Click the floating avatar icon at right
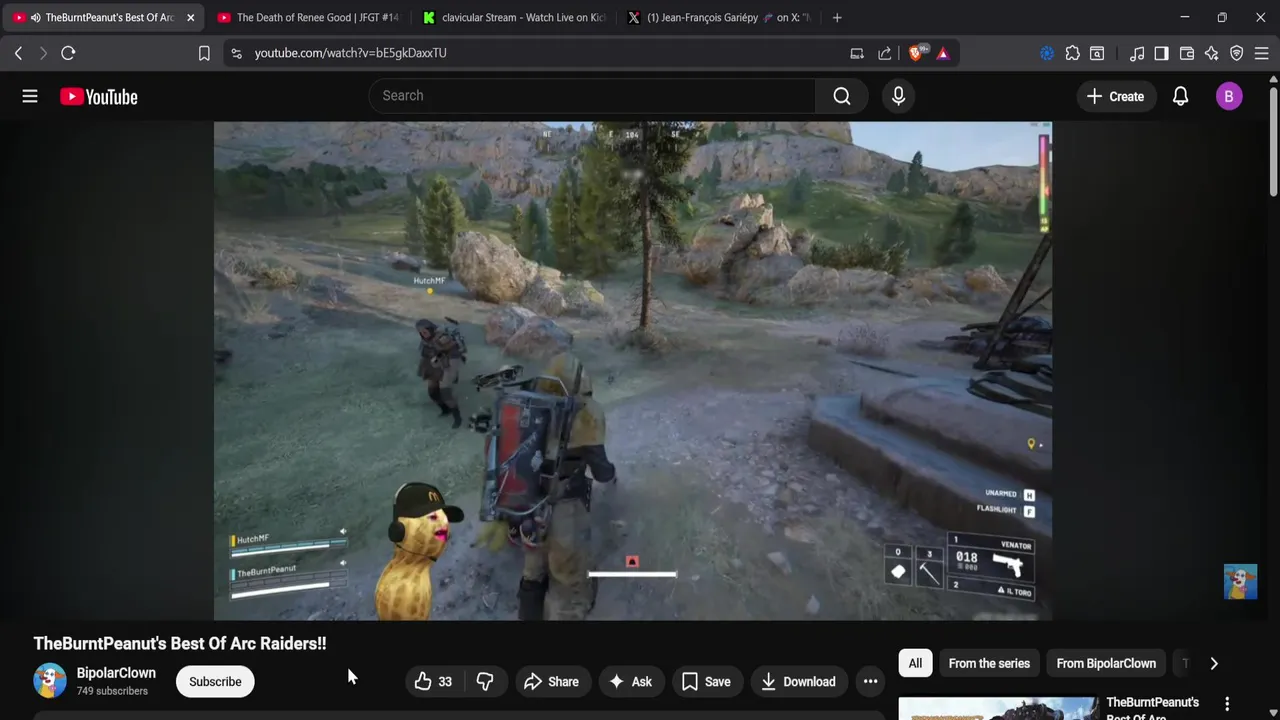Image resolution: width=1280 pixels, height=720 pixels. [1240, 582]
